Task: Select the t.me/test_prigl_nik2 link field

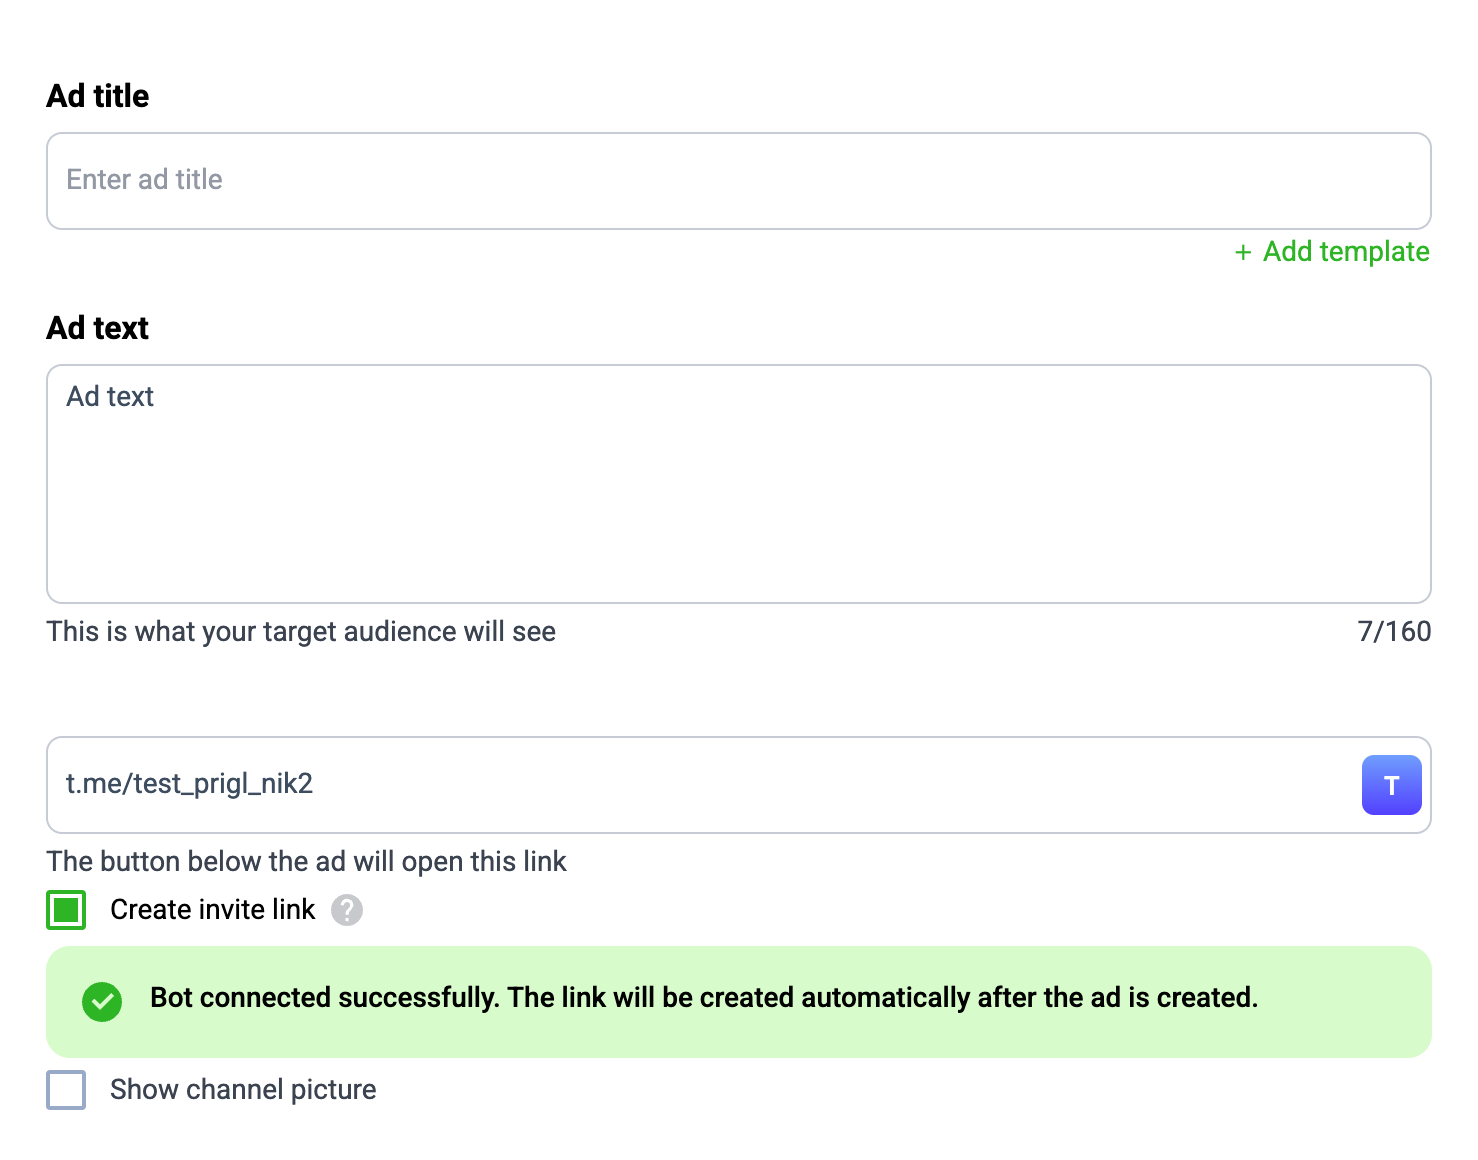Action: coord(739,785)
